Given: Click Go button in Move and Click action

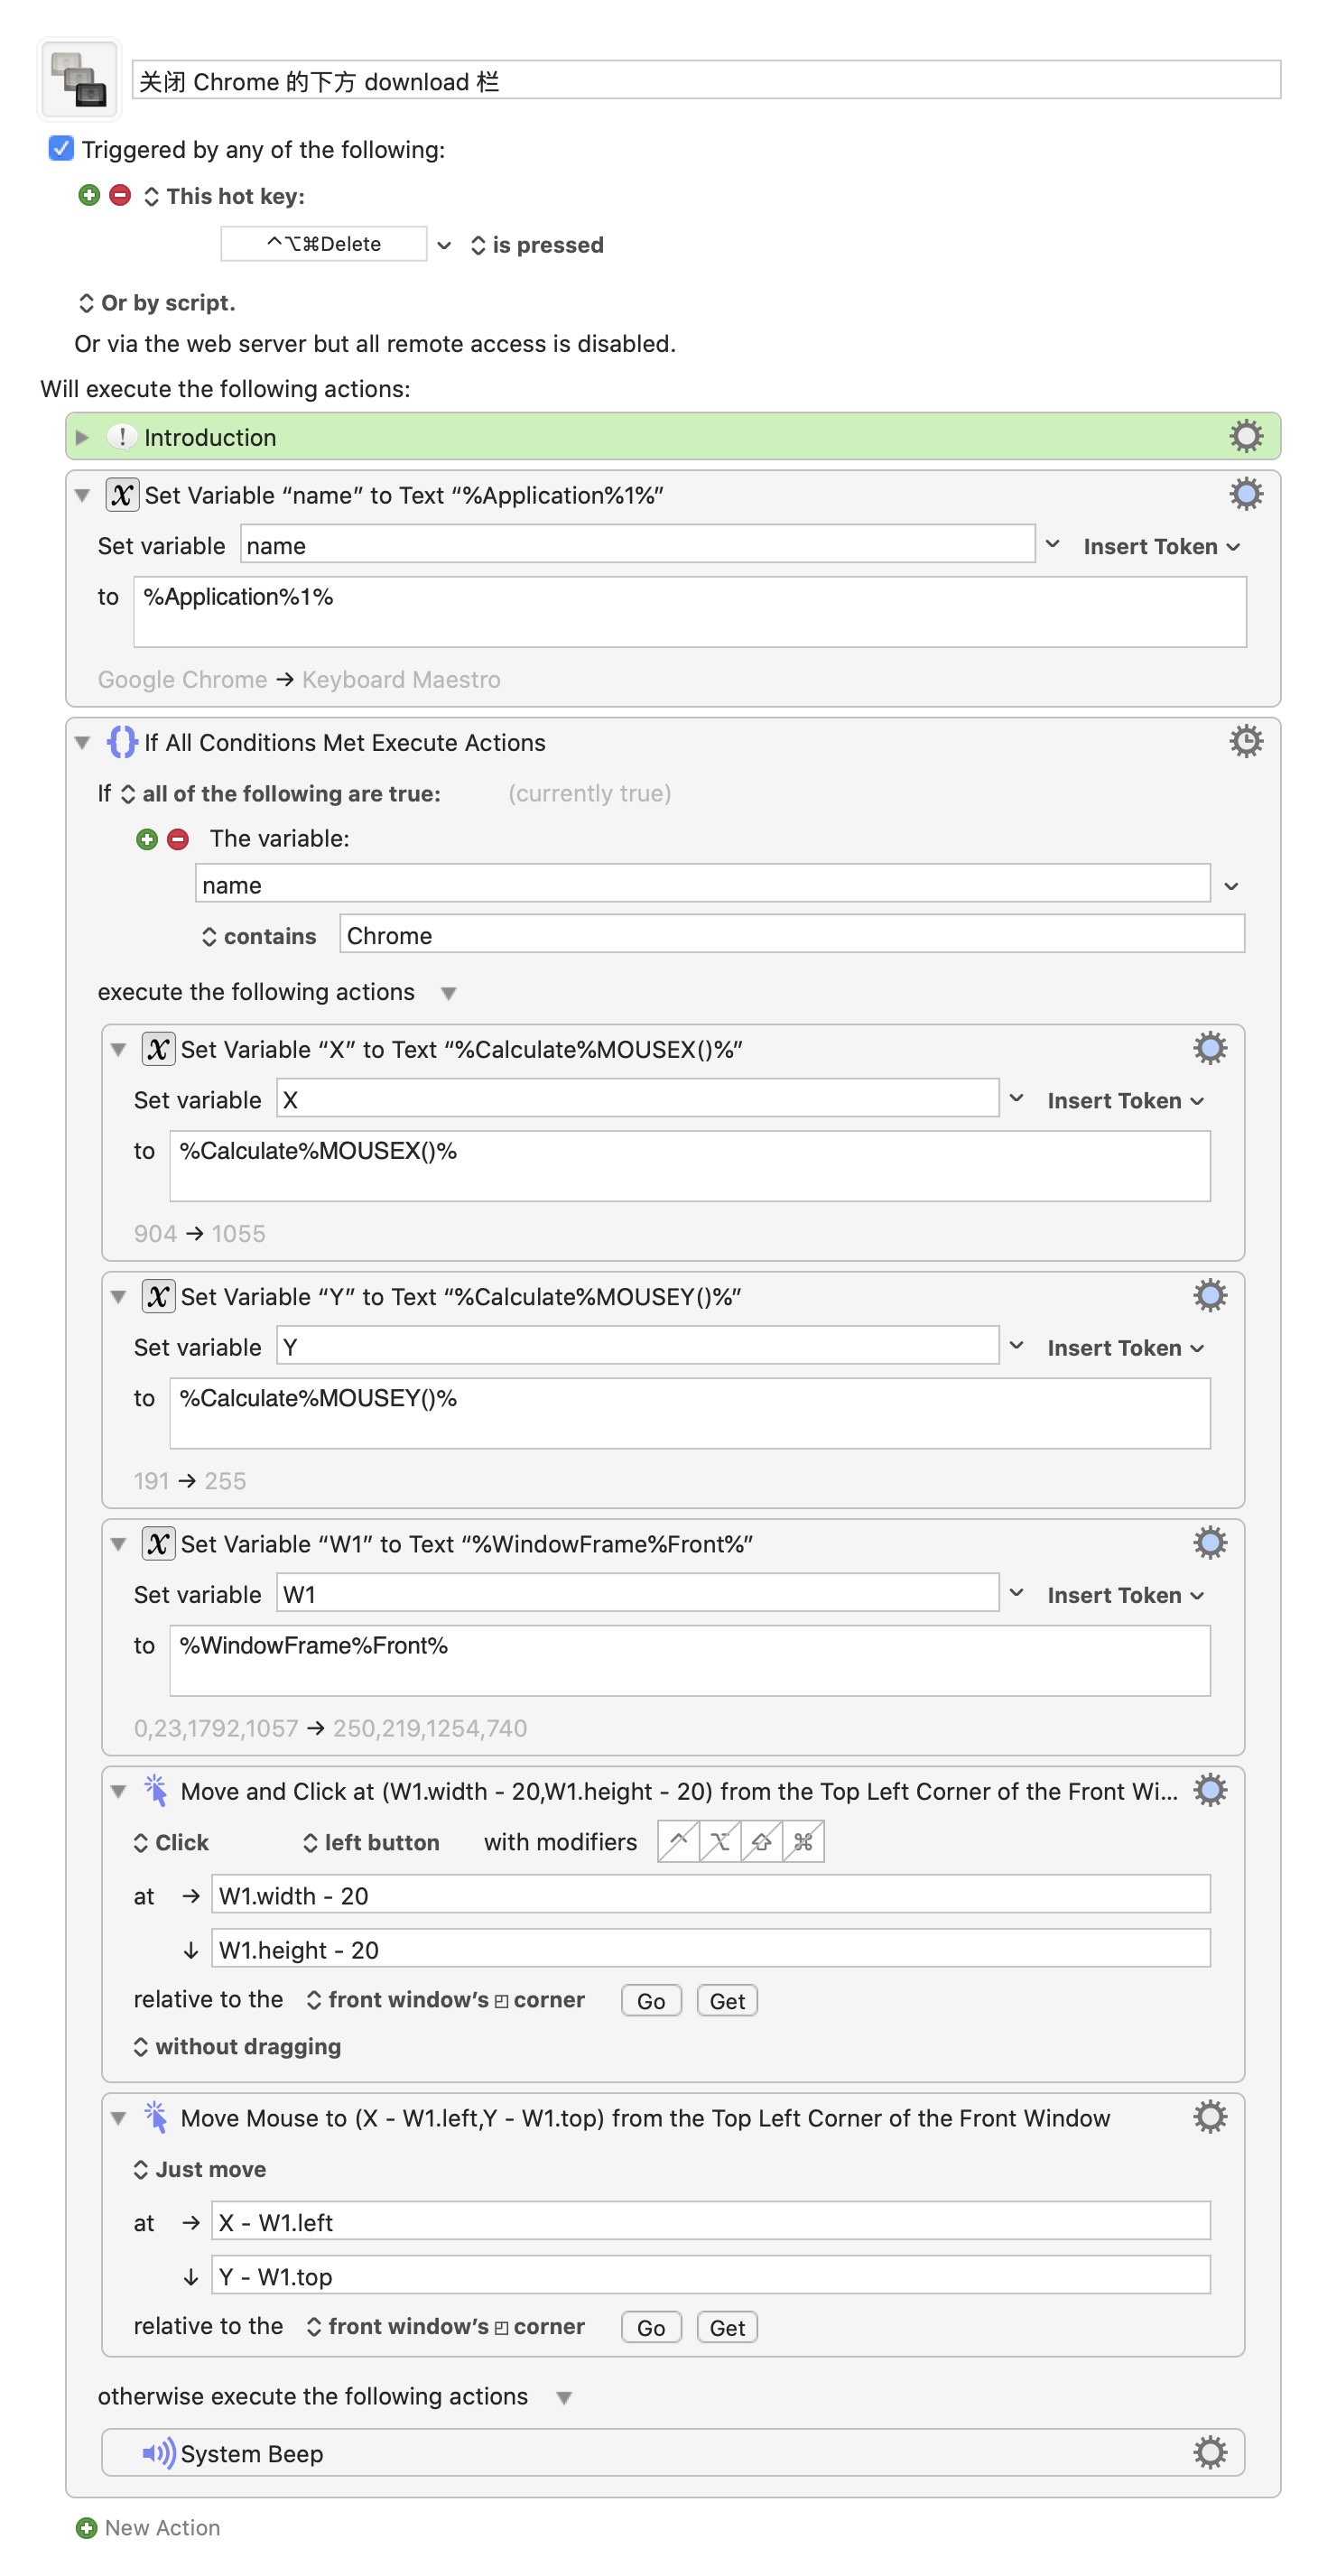Looking at the screenshot, I should (x=651, y=2000).
